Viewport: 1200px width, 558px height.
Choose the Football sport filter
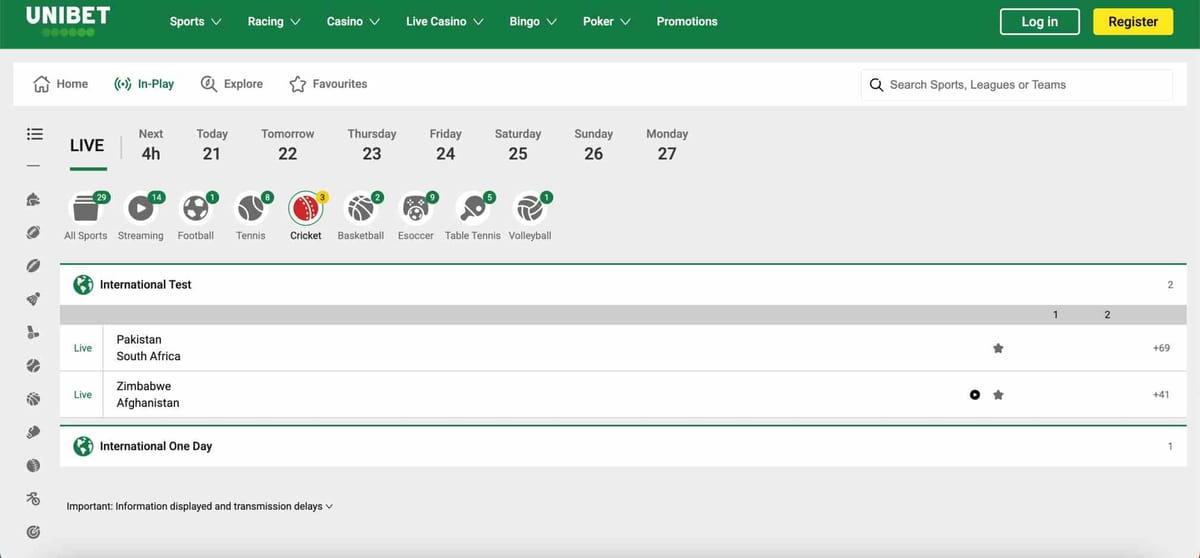[196, 215]
